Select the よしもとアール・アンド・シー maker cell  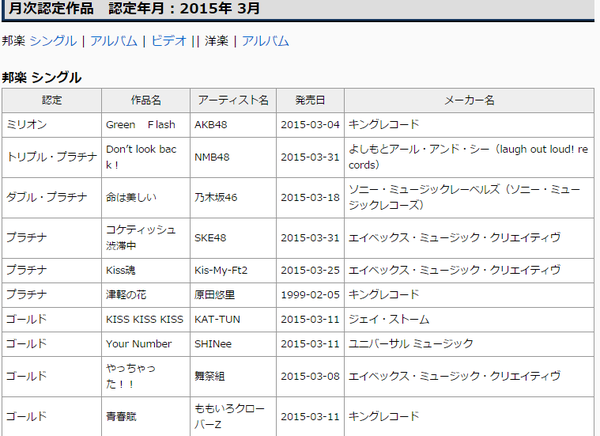pyautogui.click(x=469, y=157)
